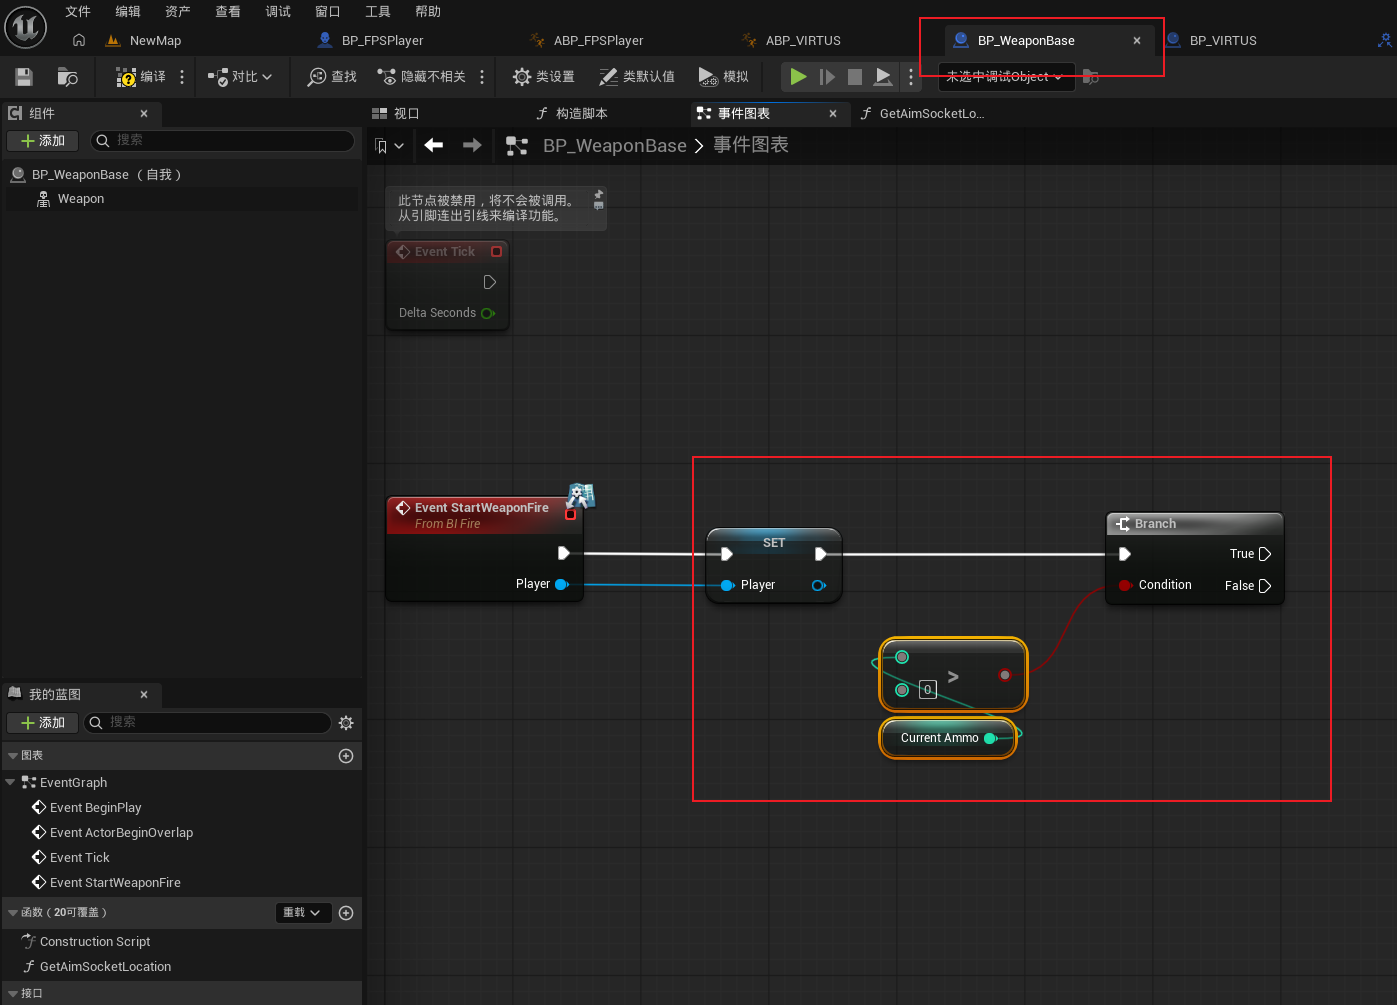This screenshot has width=1397, height=1005.
Task: Open Hide Unrelated options three-dot menu
Action: click(x=482, y=77)
